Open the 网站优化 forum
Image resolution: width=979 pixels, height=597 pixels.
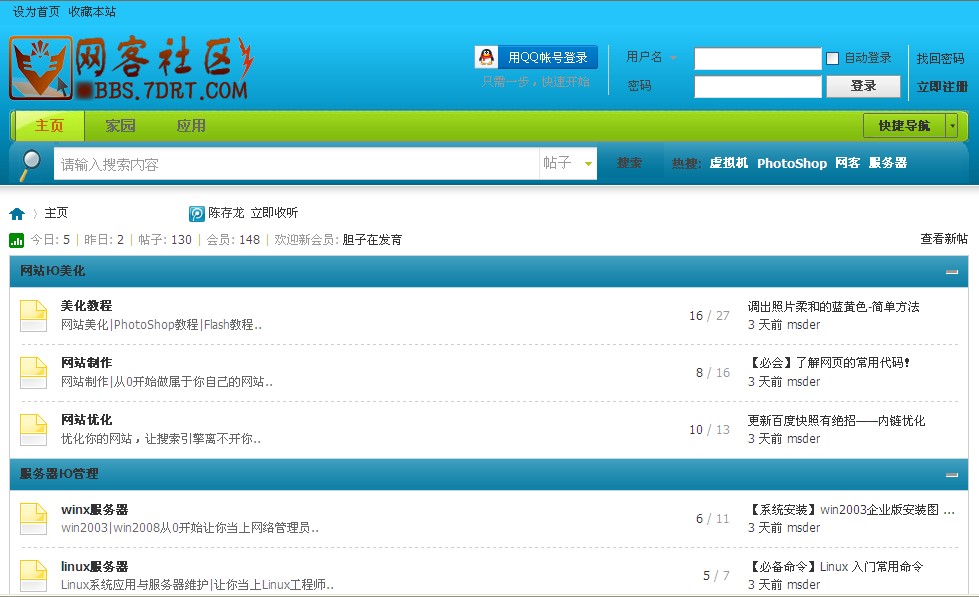tap(86, 420)
